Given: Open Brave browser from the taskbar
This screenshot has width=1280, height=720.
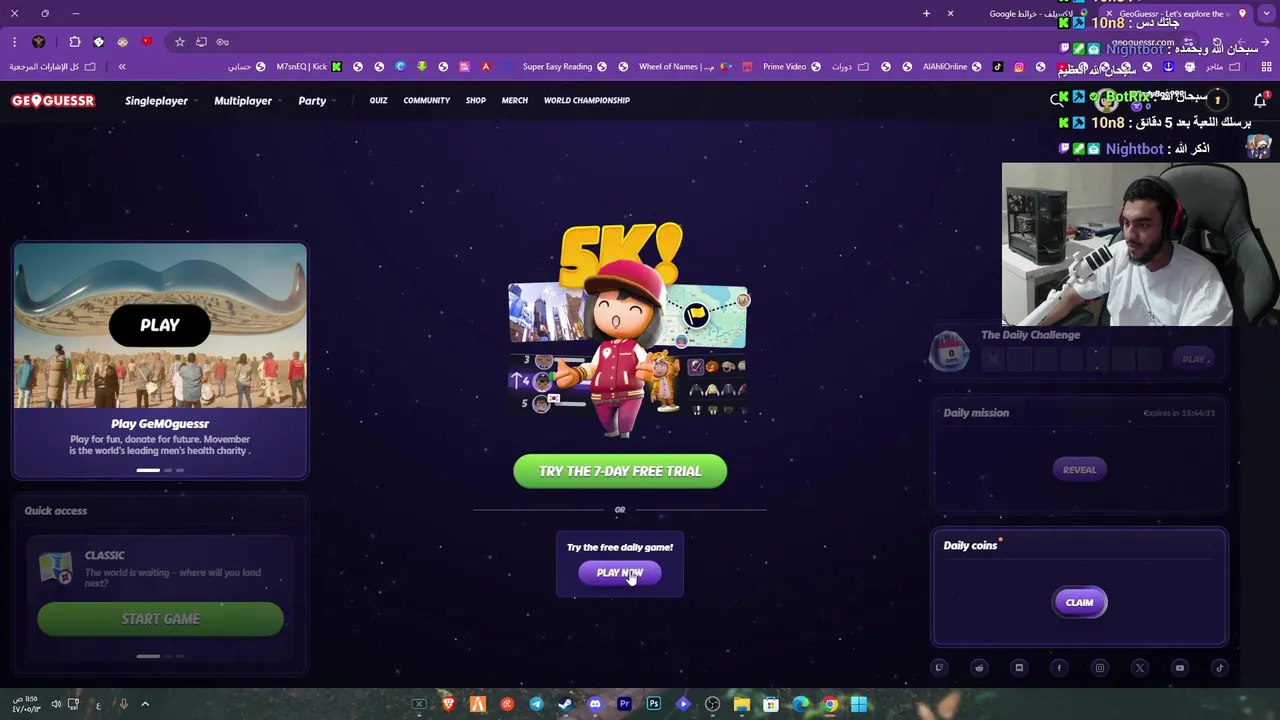Looking at the screenshot, I should pyautogui.click(x=449, y=704).
